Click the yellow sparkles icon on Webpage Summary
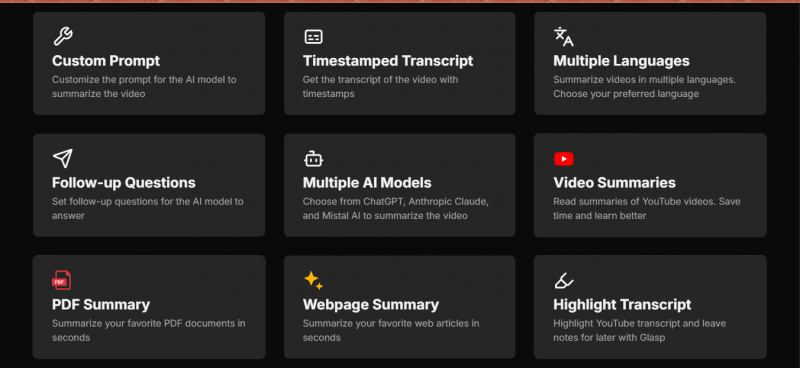This screenshot has height=368, width=800. pyautogui.click(x=313, y=281)
